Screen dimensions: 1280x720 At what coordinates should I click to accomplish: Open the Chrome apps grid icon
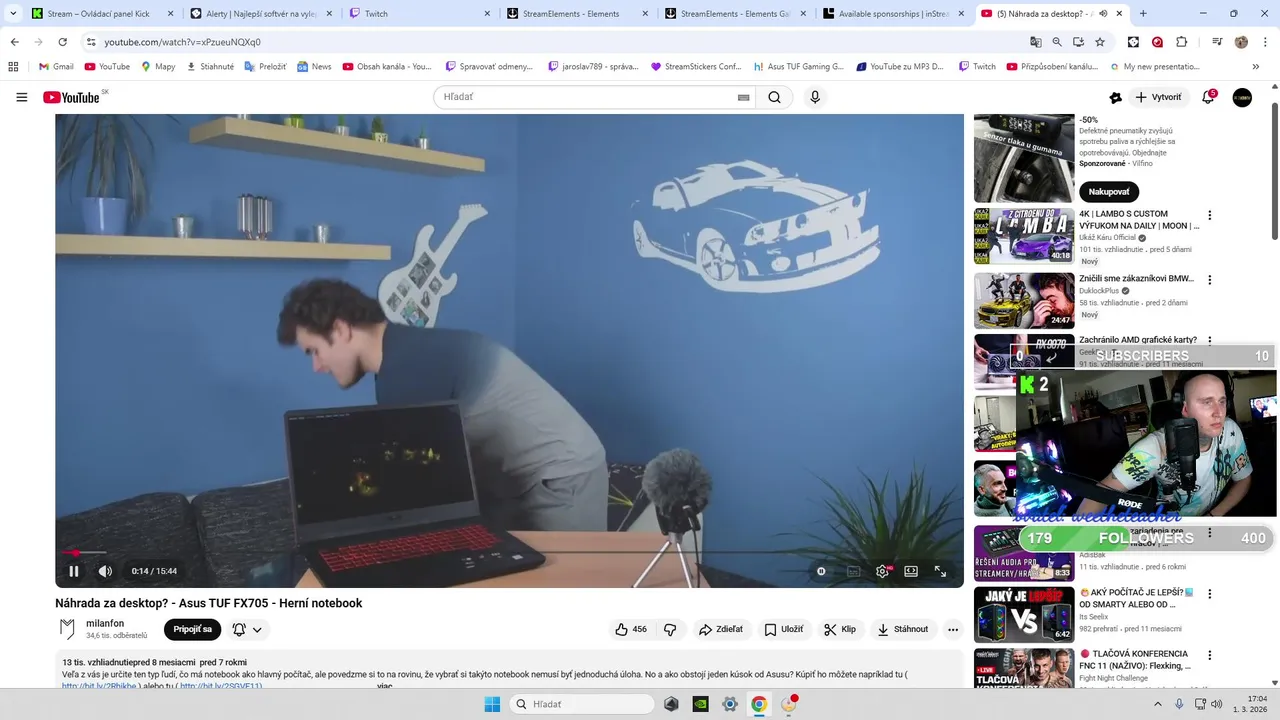(13, 66)
